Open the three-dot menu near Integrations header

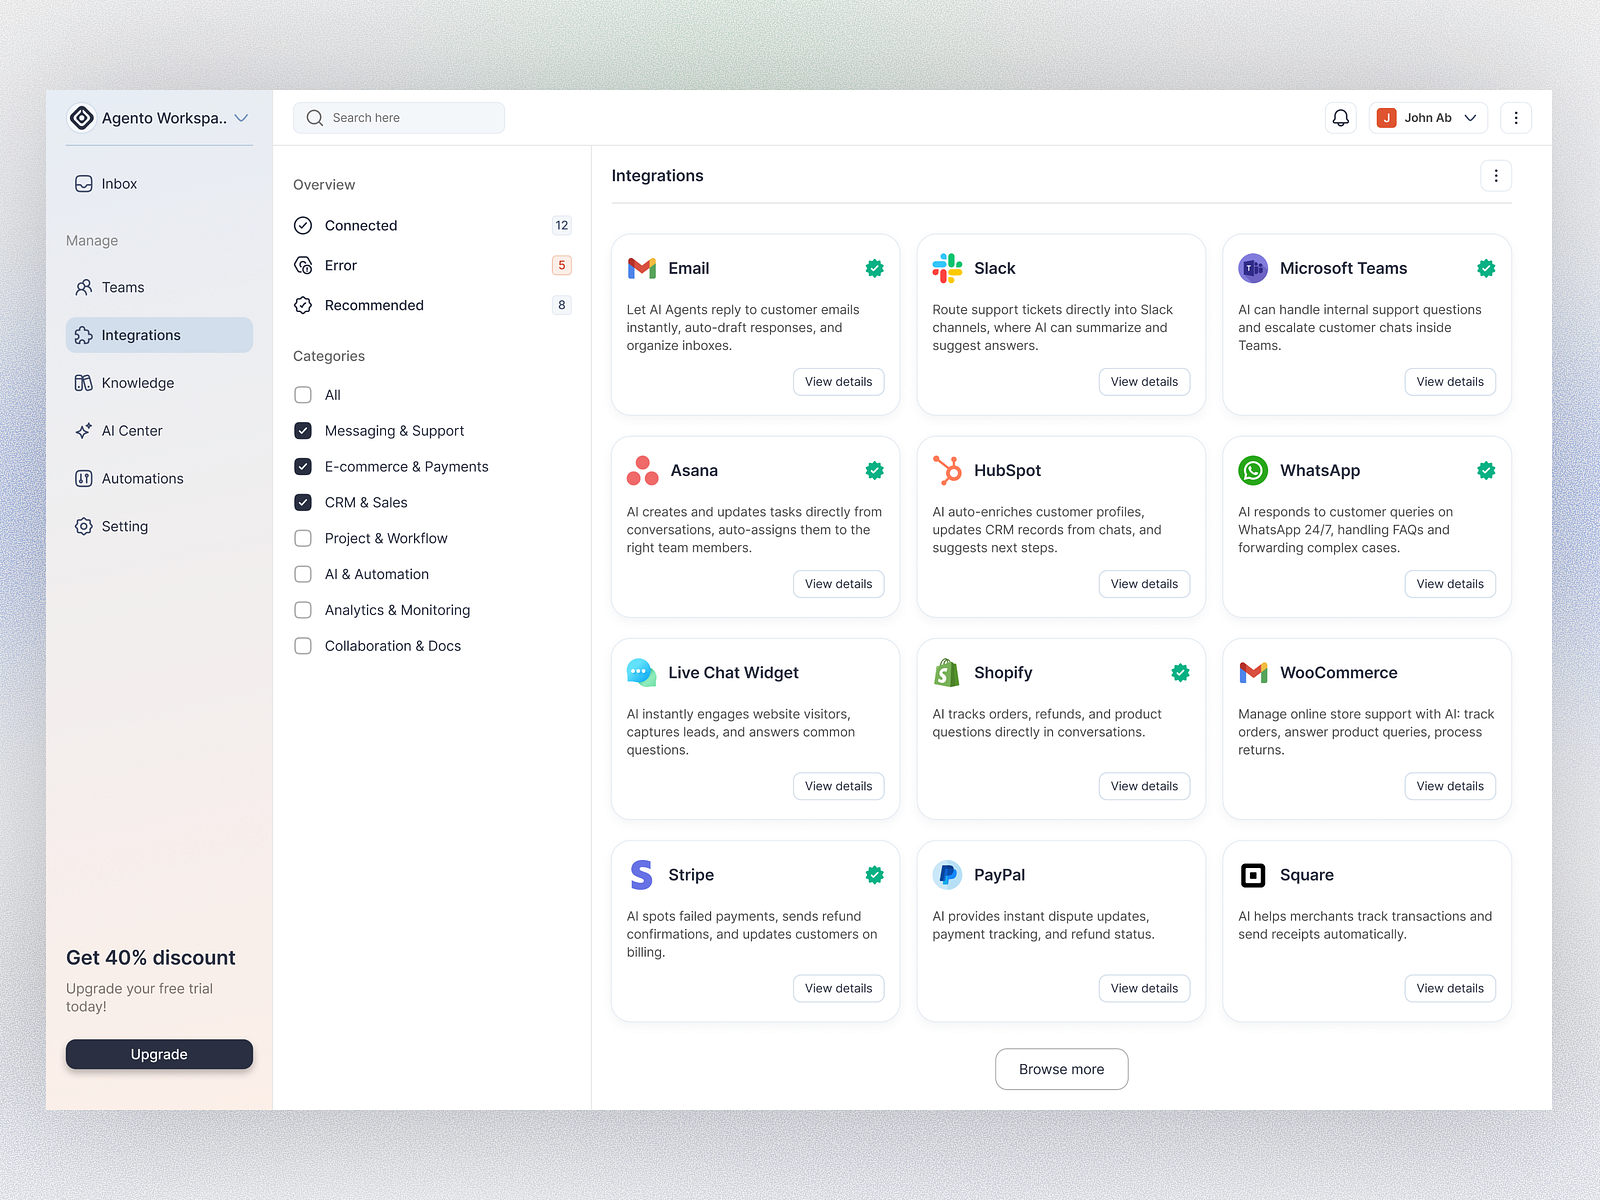[1496, 175]
